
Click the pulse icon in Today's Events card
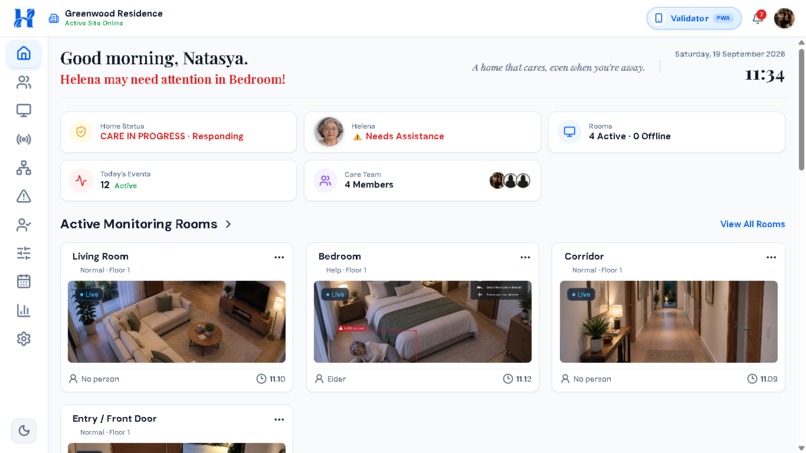[81, 180]
